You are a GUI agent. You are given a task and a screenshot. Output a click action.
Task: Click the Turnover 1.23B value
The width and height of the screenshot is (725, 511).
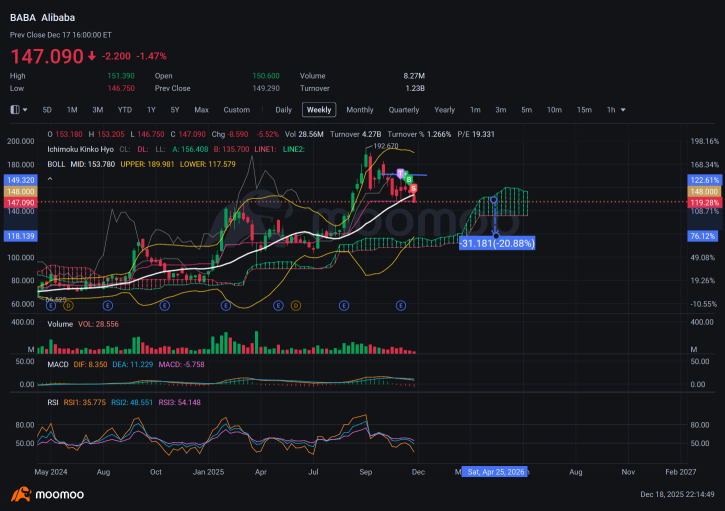(415, 88)
